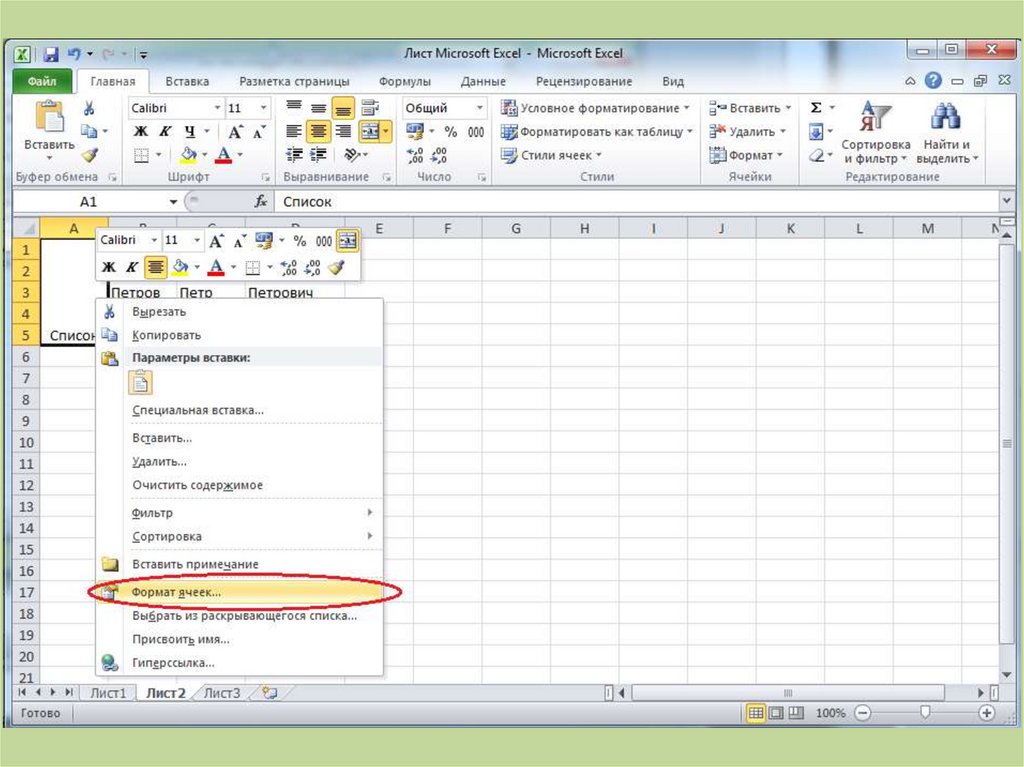Click the paste clipboard icon under Параметры вставки
The image size is (1024, 767).
(142, 382)
